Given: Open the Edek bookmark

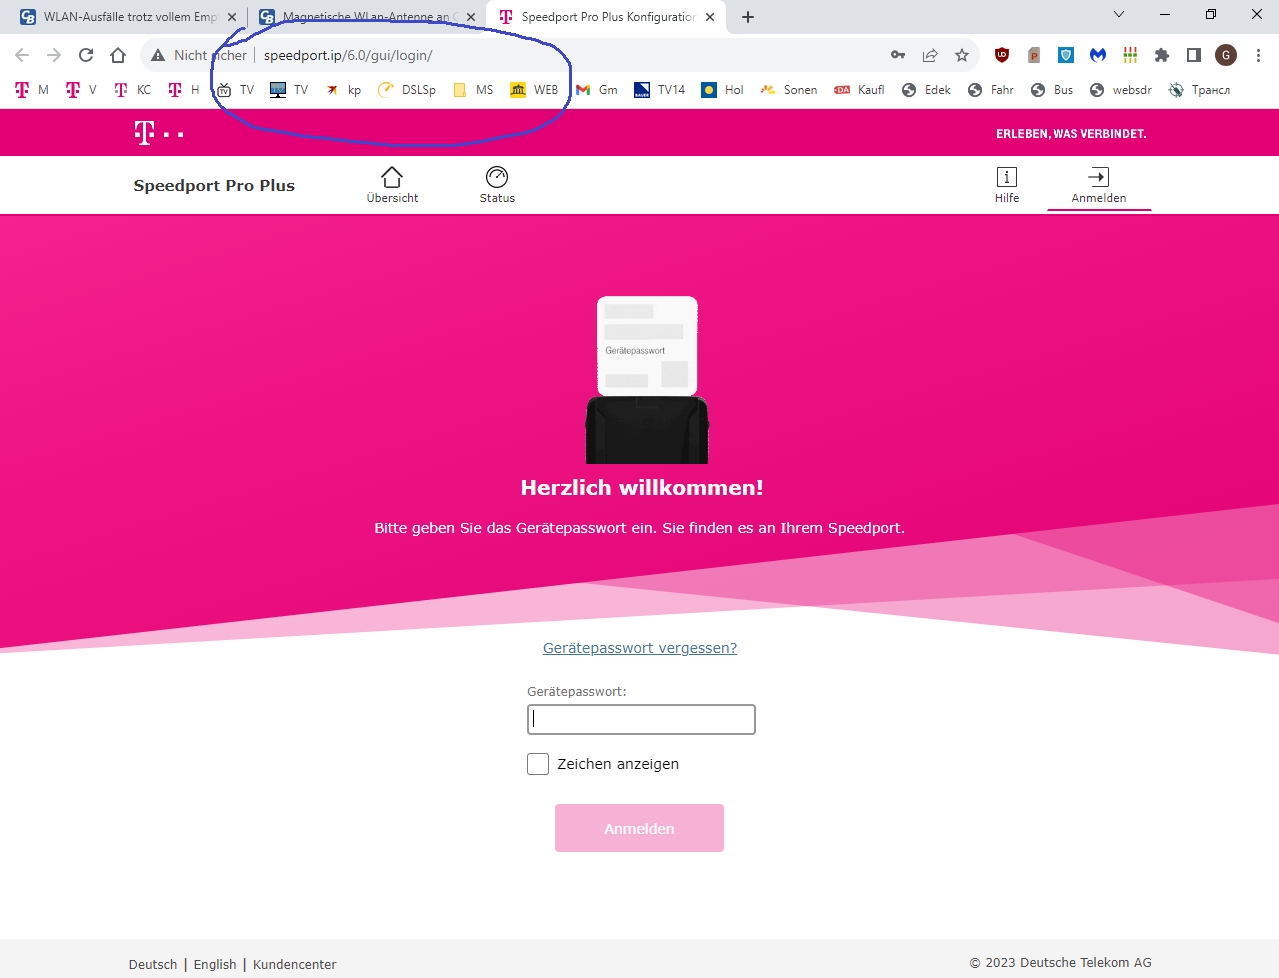Looking at the screenshot, I should [927, 90].
